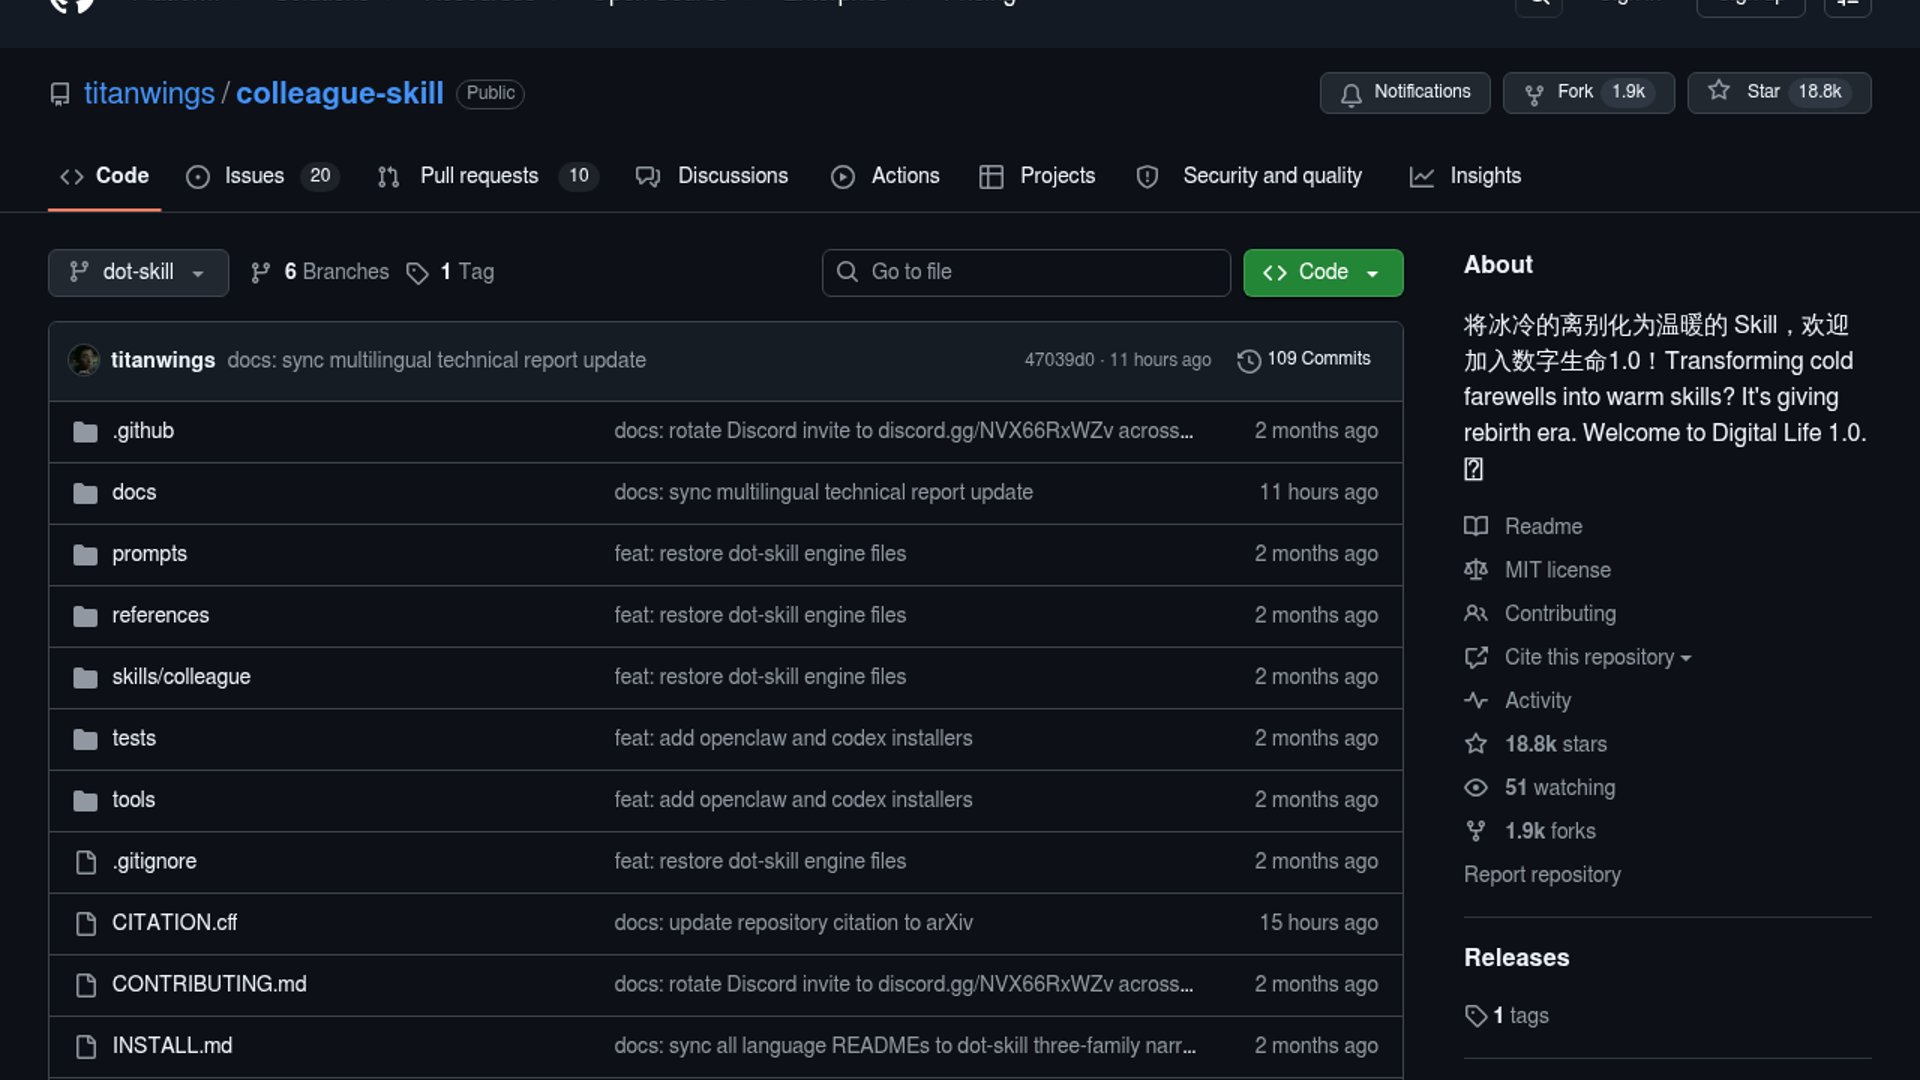Open the dot-skill branch selector dropdown
Viewport: 1920px width, 1080px height.
(138, 272)
